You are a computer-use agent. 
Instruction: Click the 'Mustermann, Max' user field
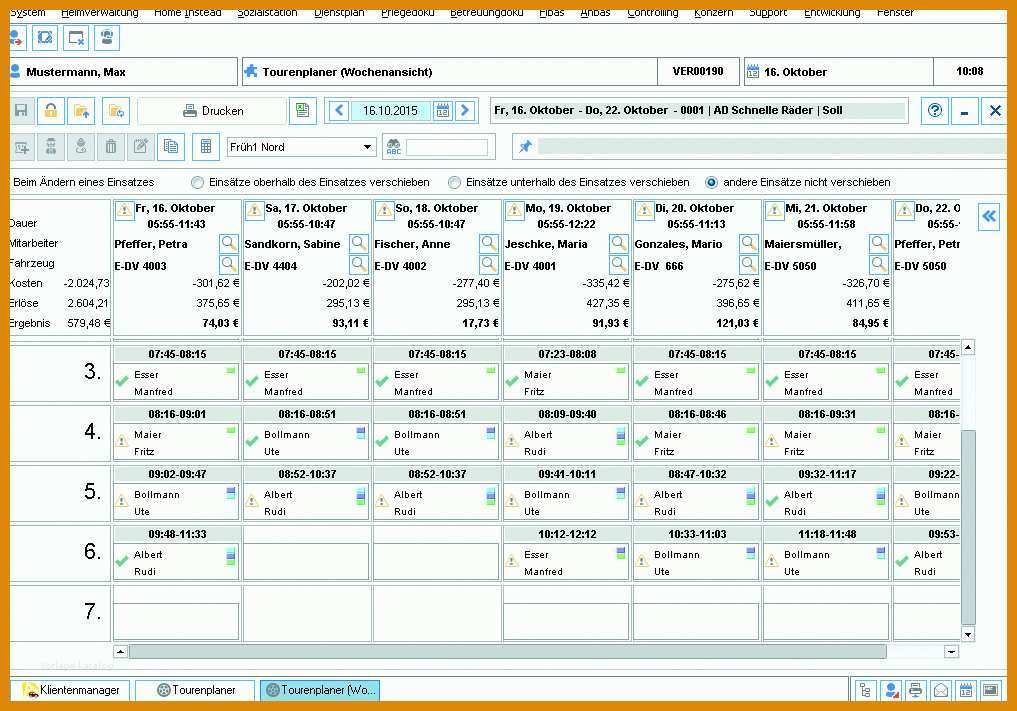[x=123, y=71]
